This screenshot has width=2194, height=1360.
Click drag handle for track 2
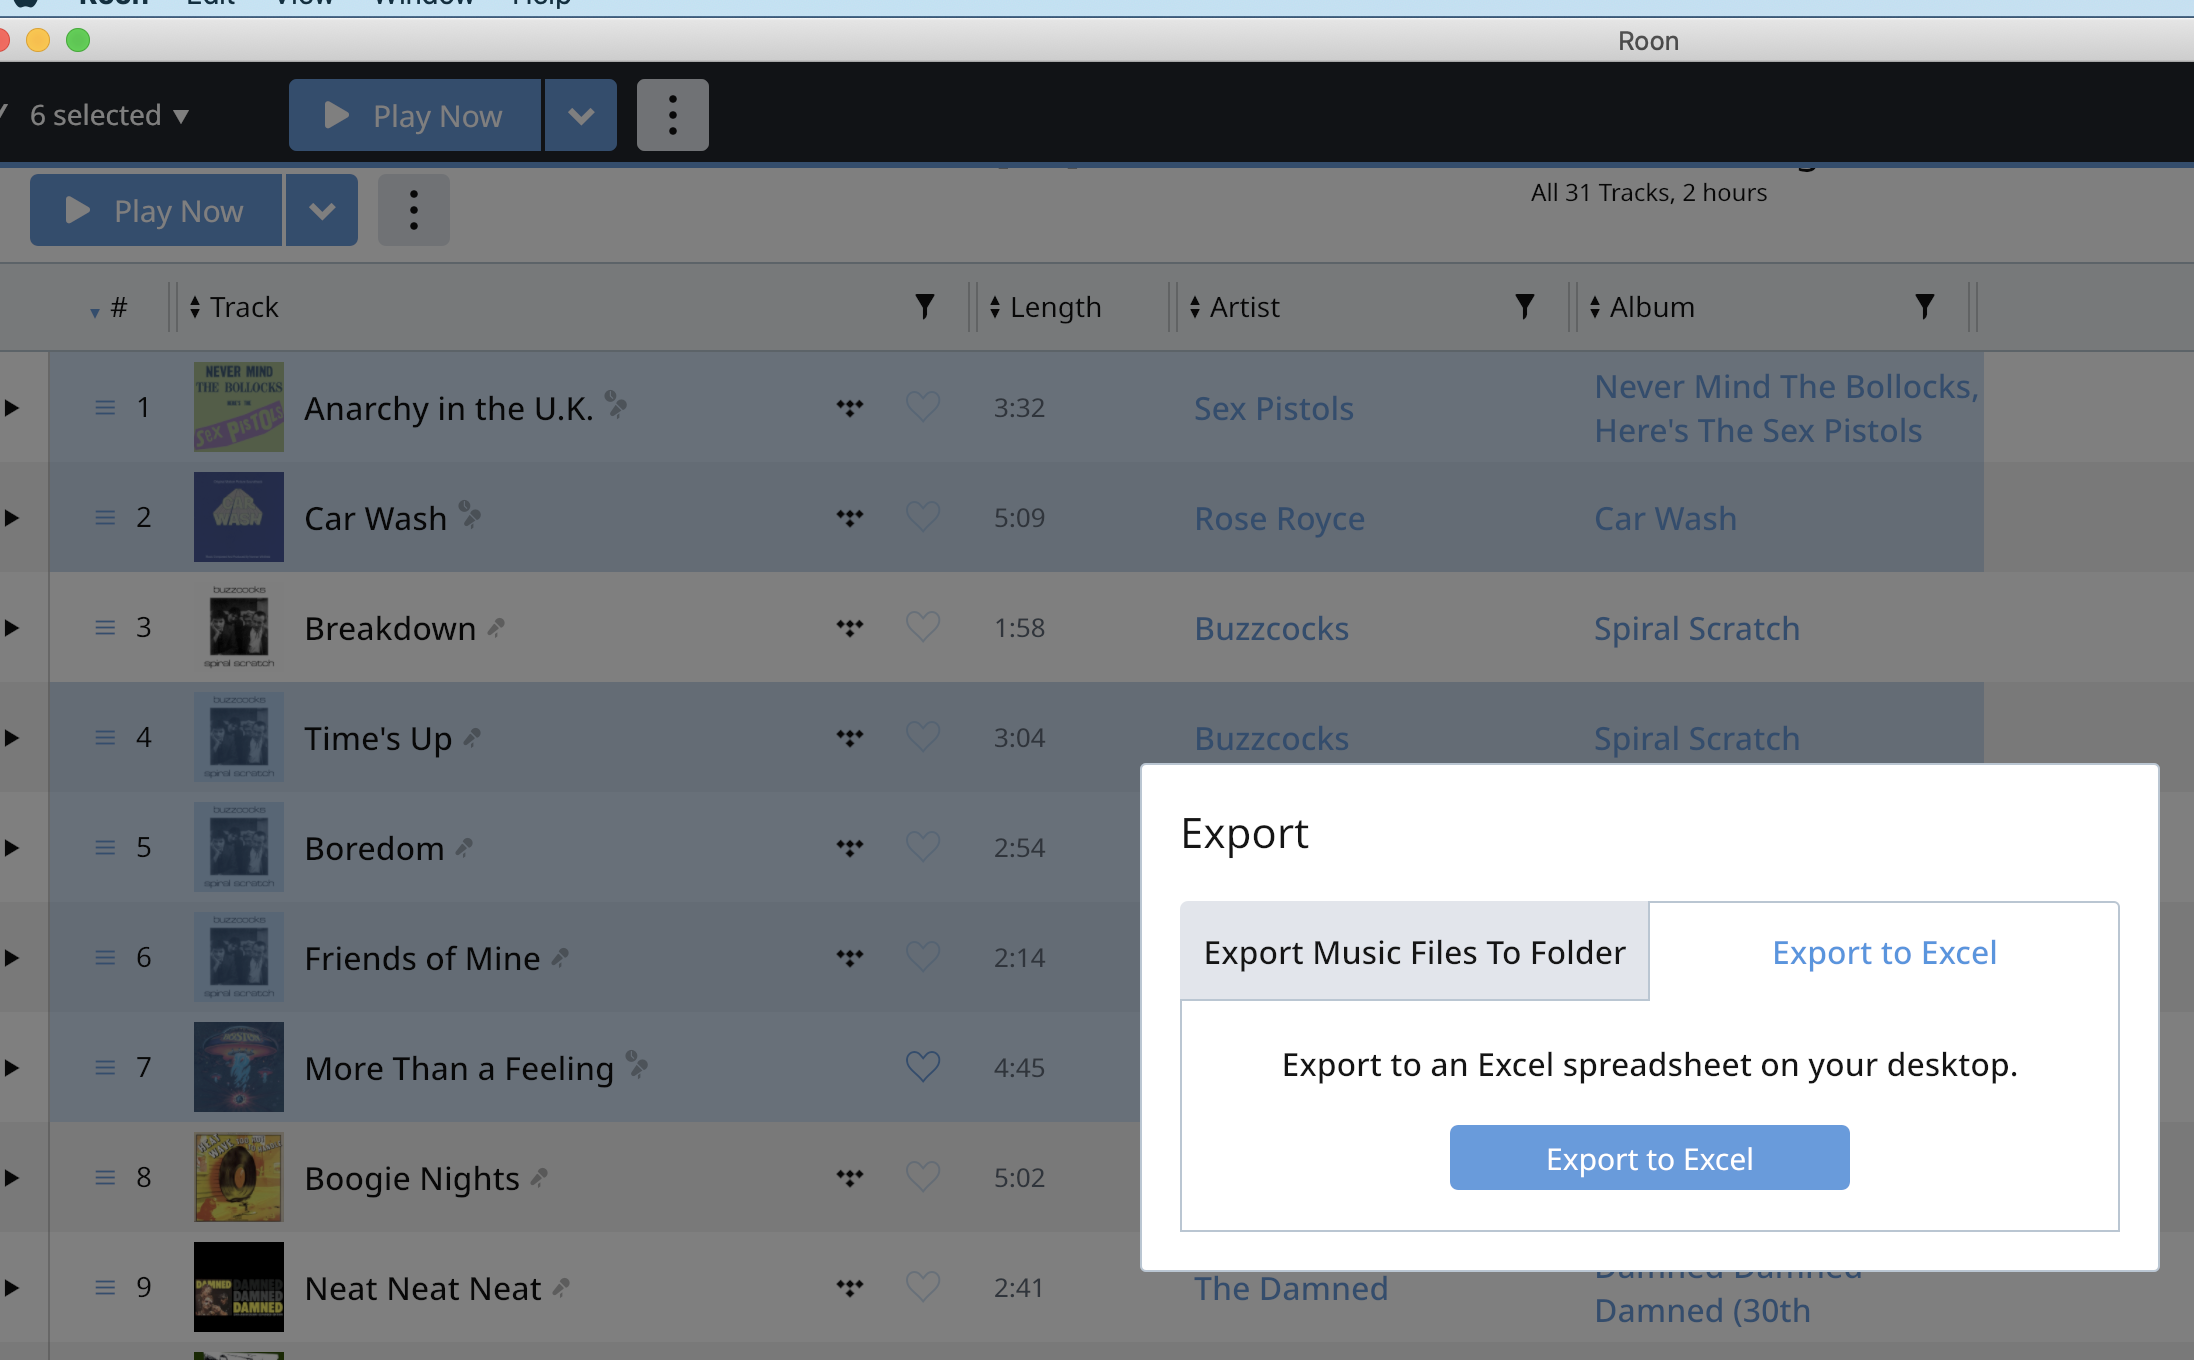point(105,518)
